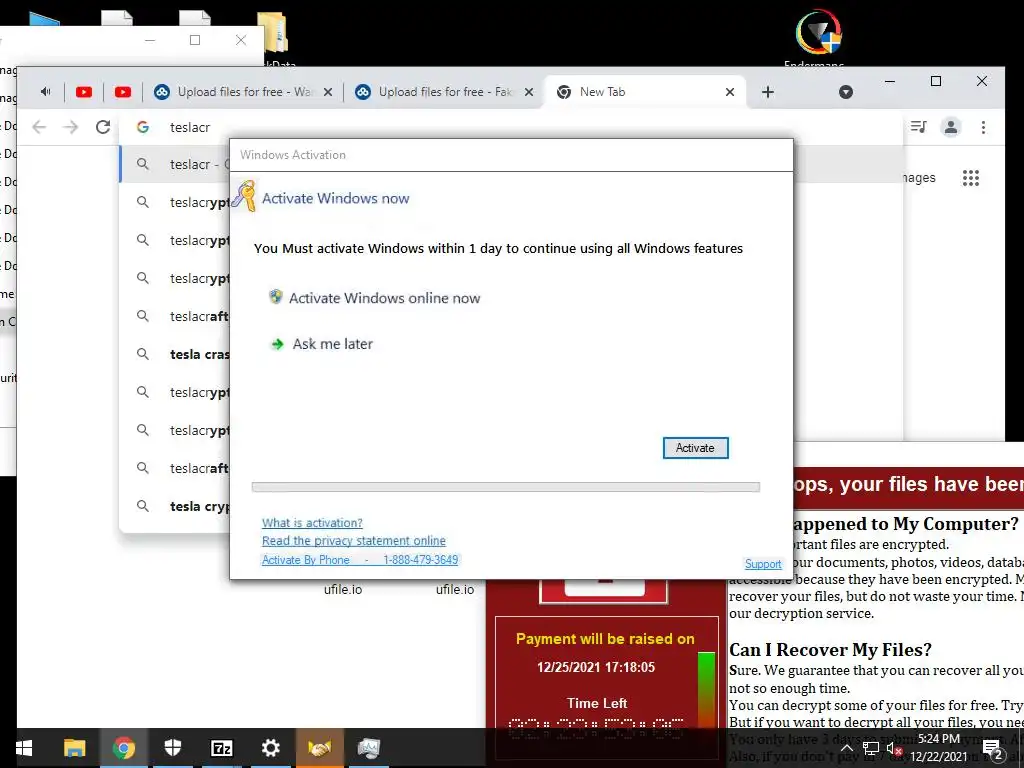
Task: Select the 'teslacr -' top suggestion
Action: click(x=175, y=164)
